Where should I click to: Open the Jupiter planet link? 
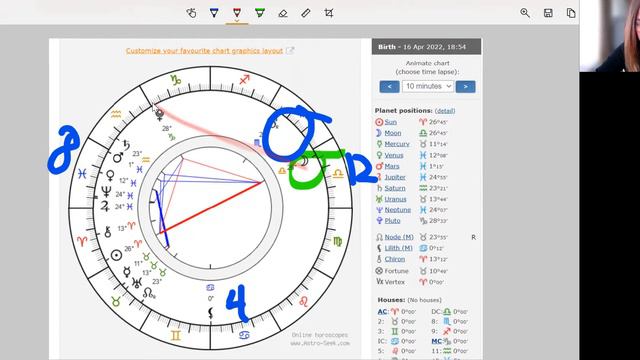point(395,177)
